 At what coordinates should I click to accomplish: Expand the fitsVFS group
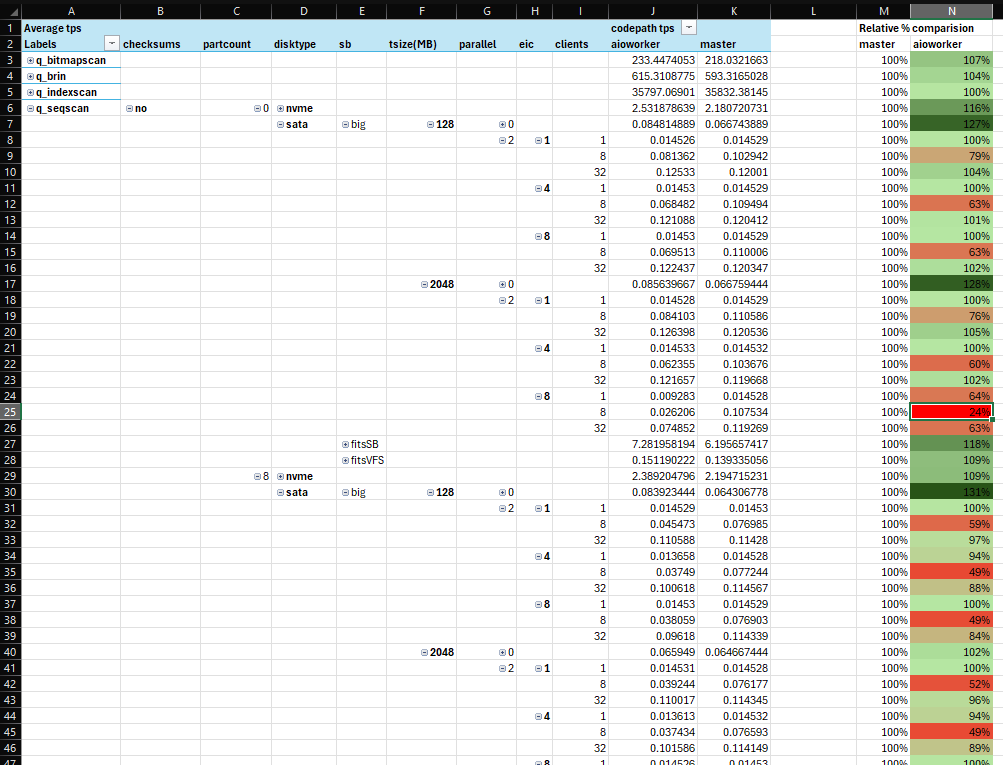pyautogui.click(x=345, y=460)
